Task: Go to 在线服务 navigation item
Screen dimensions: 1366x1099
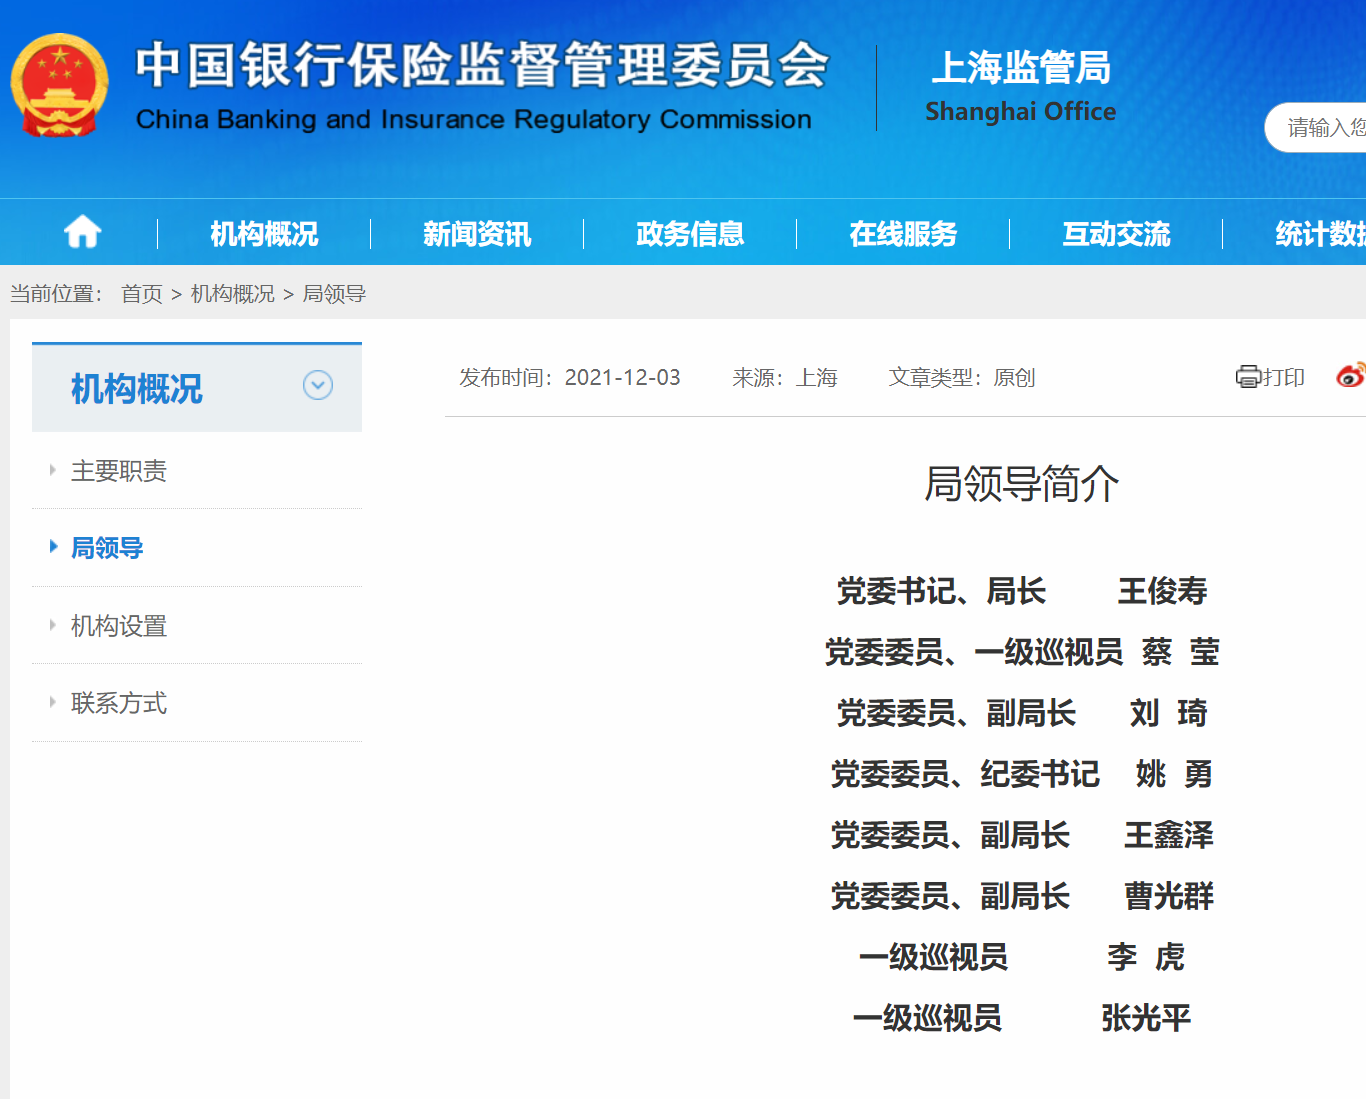Action: [x=903, y=234]
